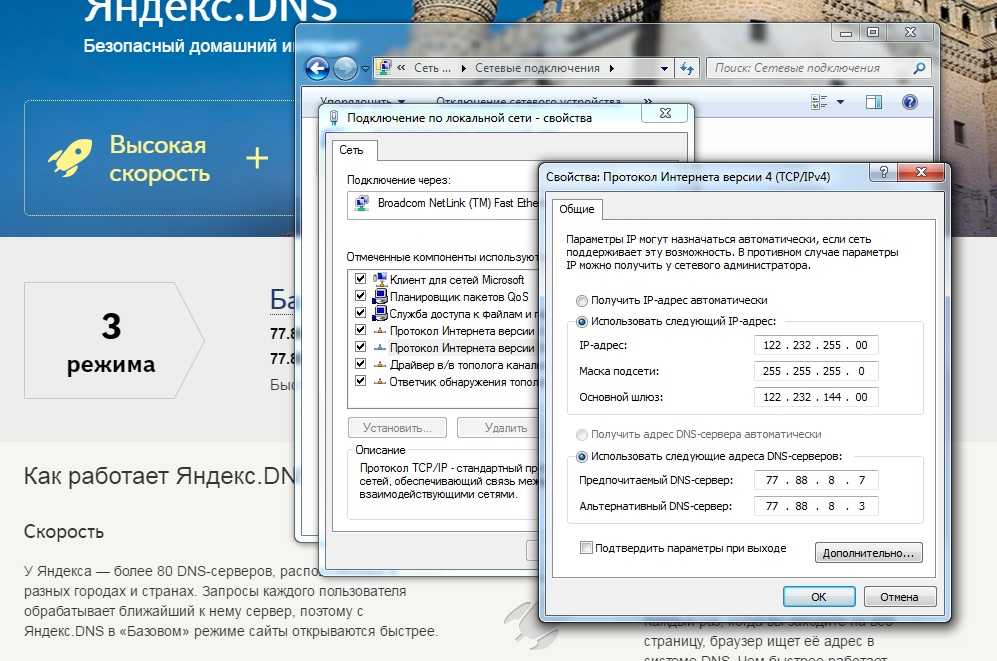The image size is (997, 661).
Task: Open the view options dropdown arrow
Action: (x=840, y=102)
